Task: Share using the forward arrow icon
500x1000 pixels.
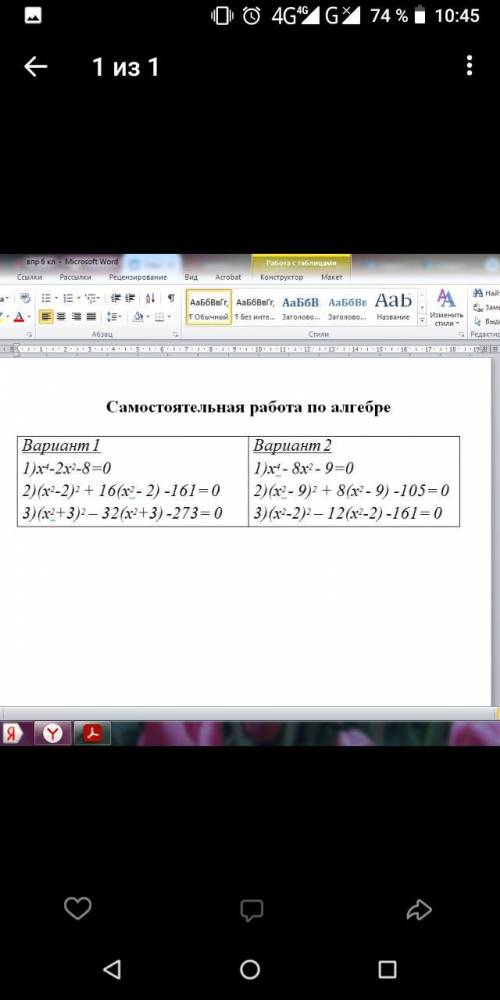Action: pos(419,909)
